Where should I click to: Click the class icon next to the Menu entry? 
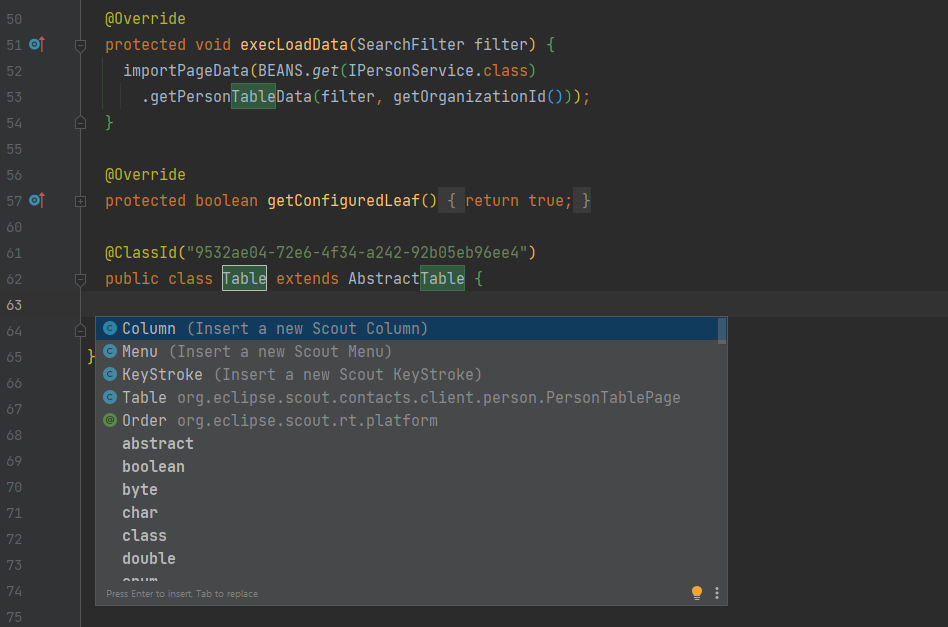tap(110, 351)
